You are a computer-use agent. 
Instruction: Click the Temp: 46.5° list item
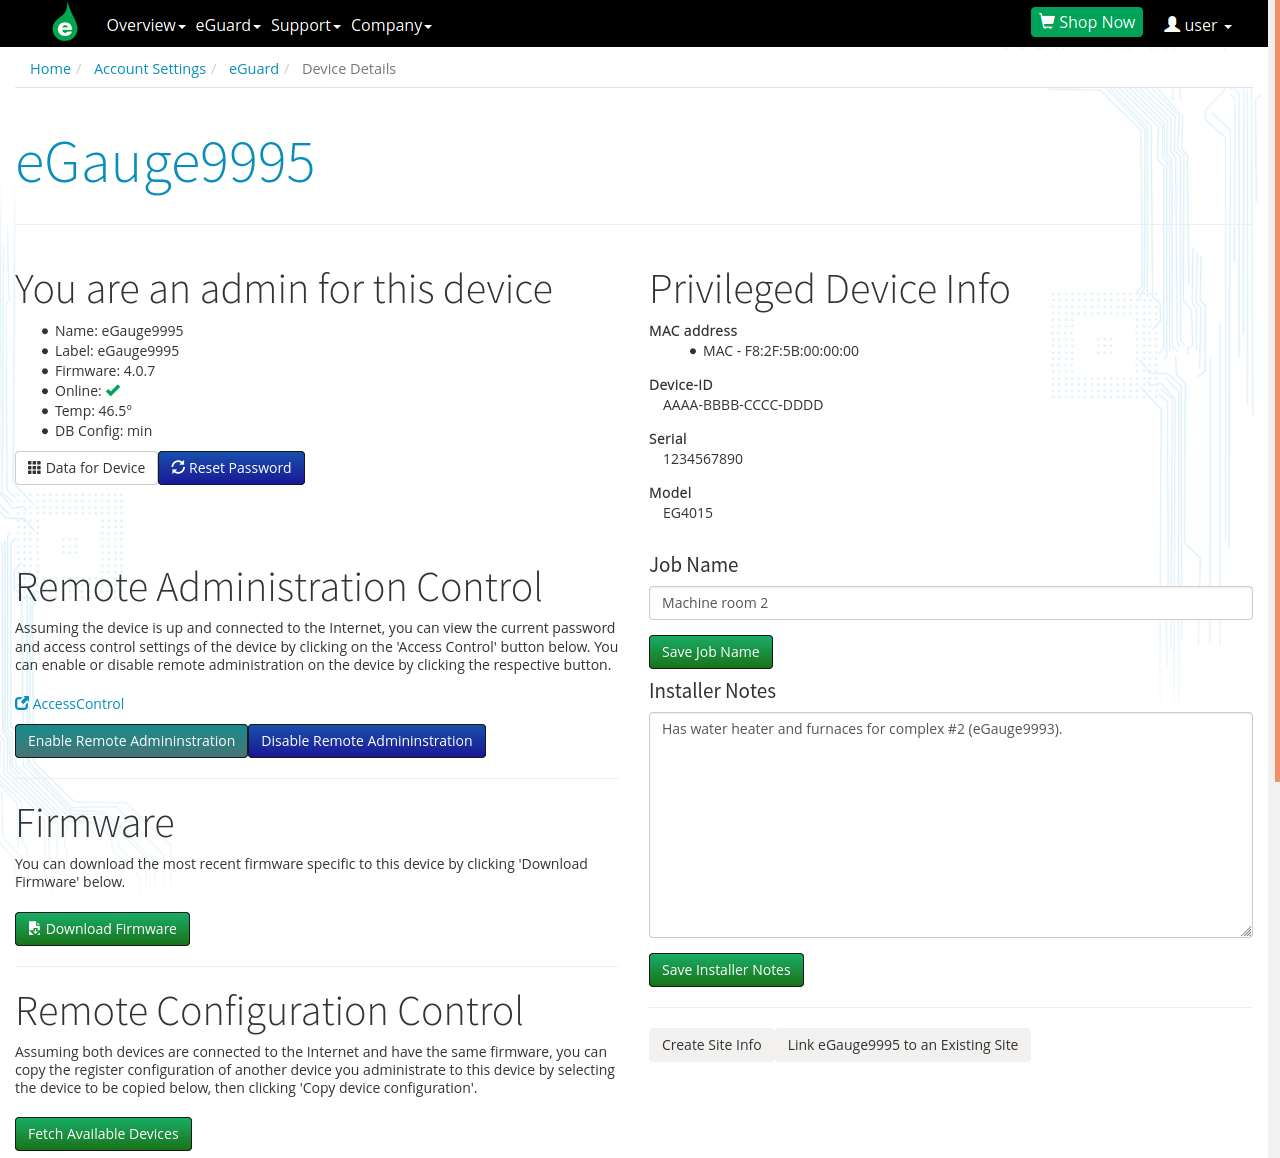tap(93, 411)
